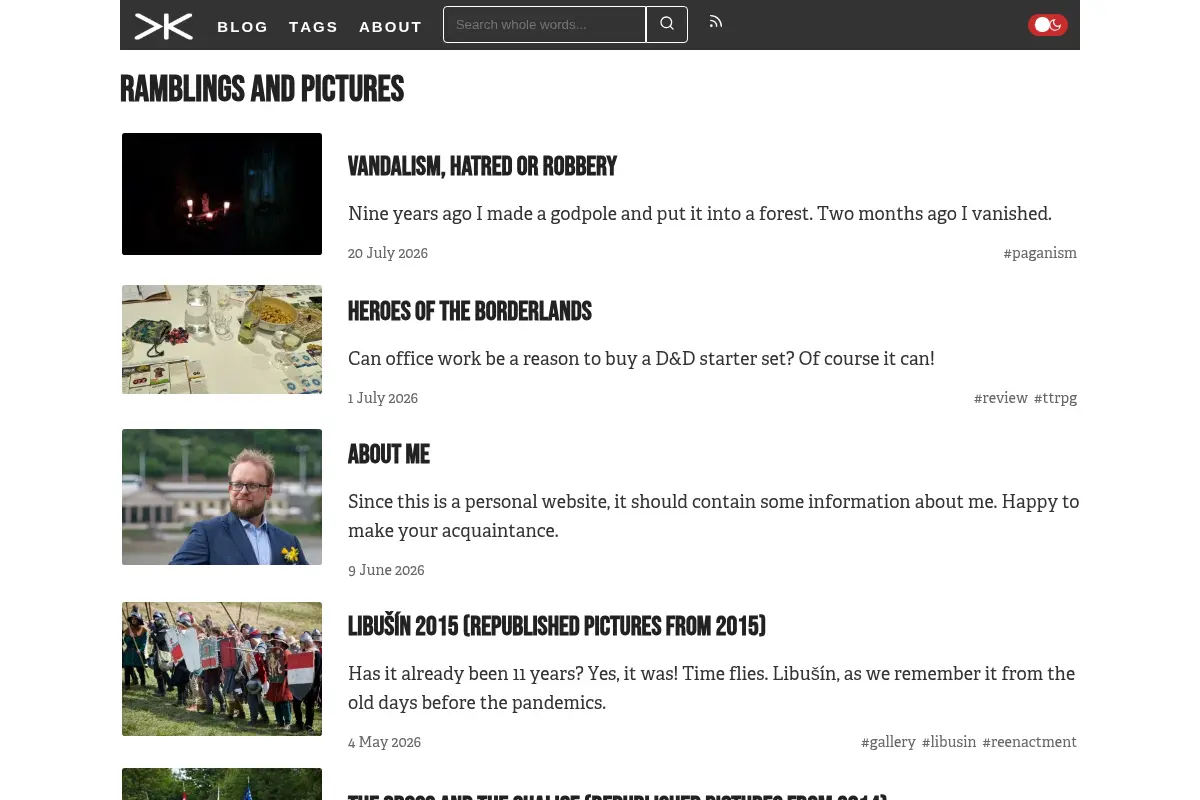
Task: Toggle the dark mode switch
Action: tap(1048, 25)
